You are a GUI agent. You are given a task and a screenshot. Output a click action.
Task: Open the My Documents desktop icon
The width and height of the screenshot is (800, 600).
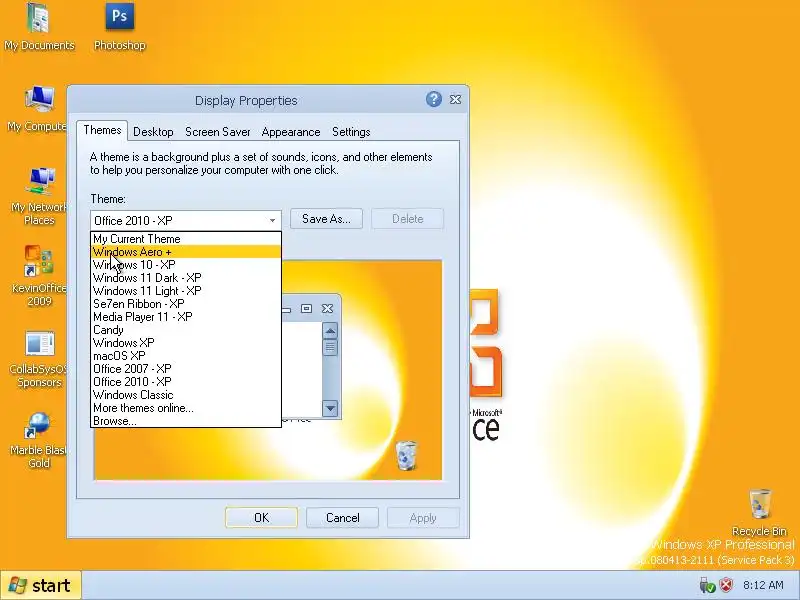click(39, 27)
